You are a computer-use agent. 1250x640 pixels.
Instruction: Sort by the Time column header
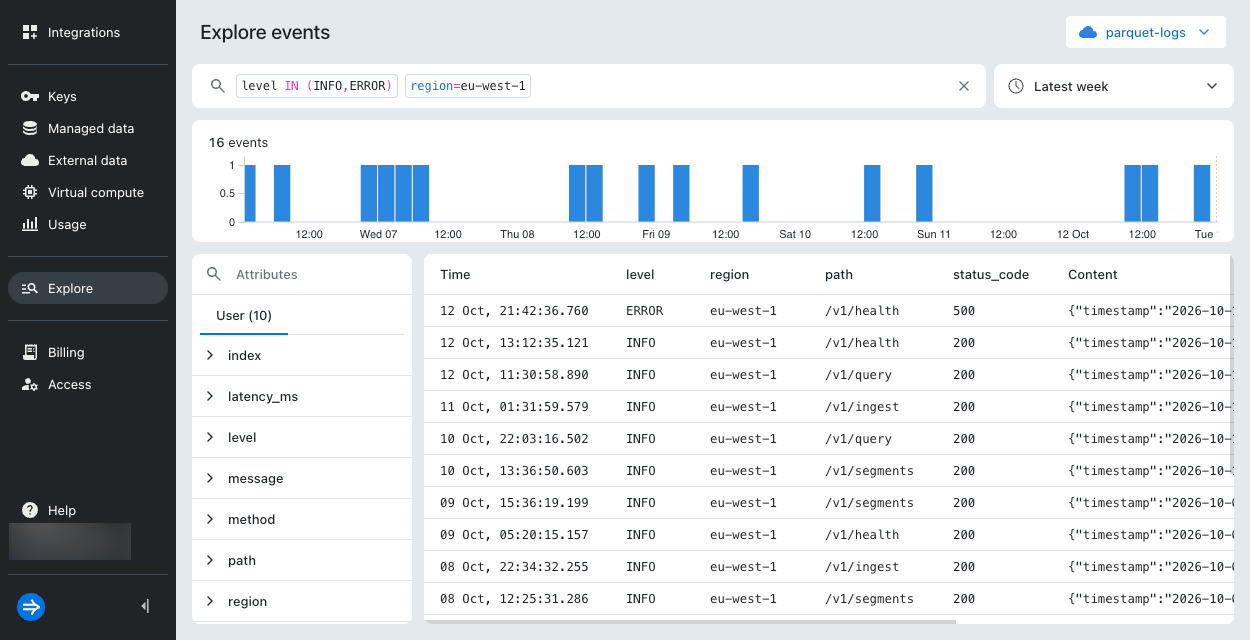pos(455,274)
